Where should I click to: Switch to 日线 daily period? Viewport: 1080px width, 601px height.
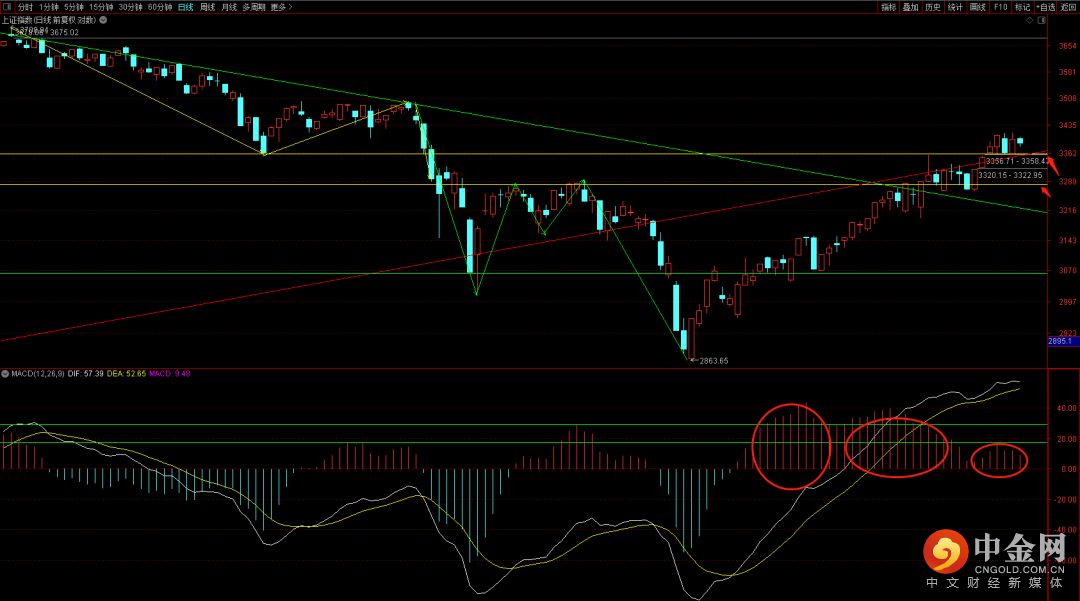[185, 7]
